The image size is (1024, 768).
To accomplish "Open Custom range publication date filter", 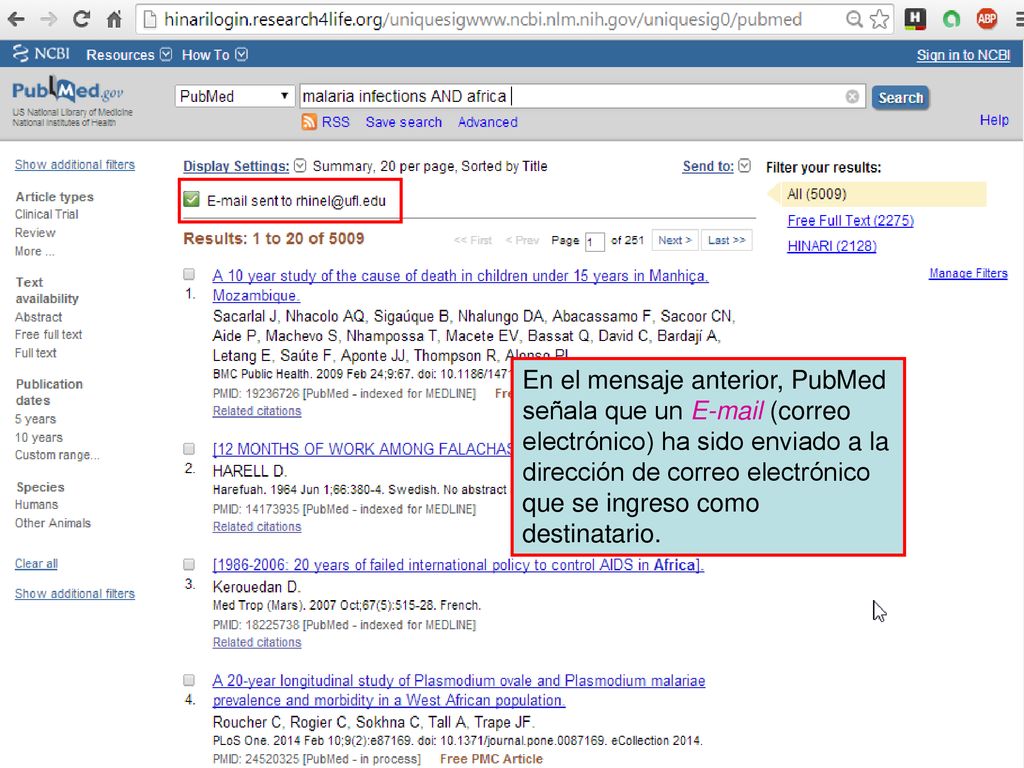I will [x=57, y=455].
